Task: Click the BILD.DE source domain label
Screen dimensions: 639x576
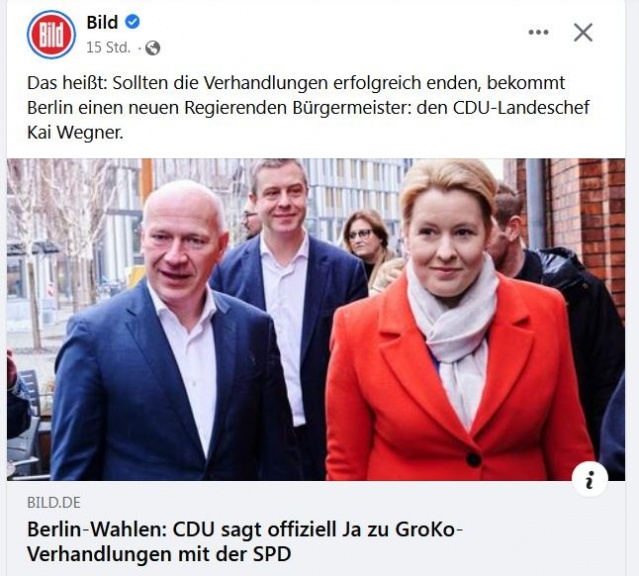Action: tap(54, 503)
